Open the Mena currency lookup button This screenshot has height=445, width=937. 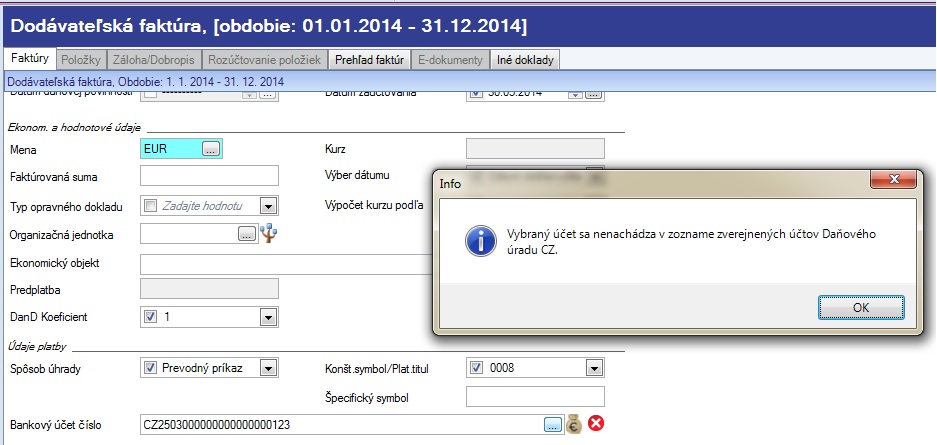pyautogui.click(x=211, y=149)
